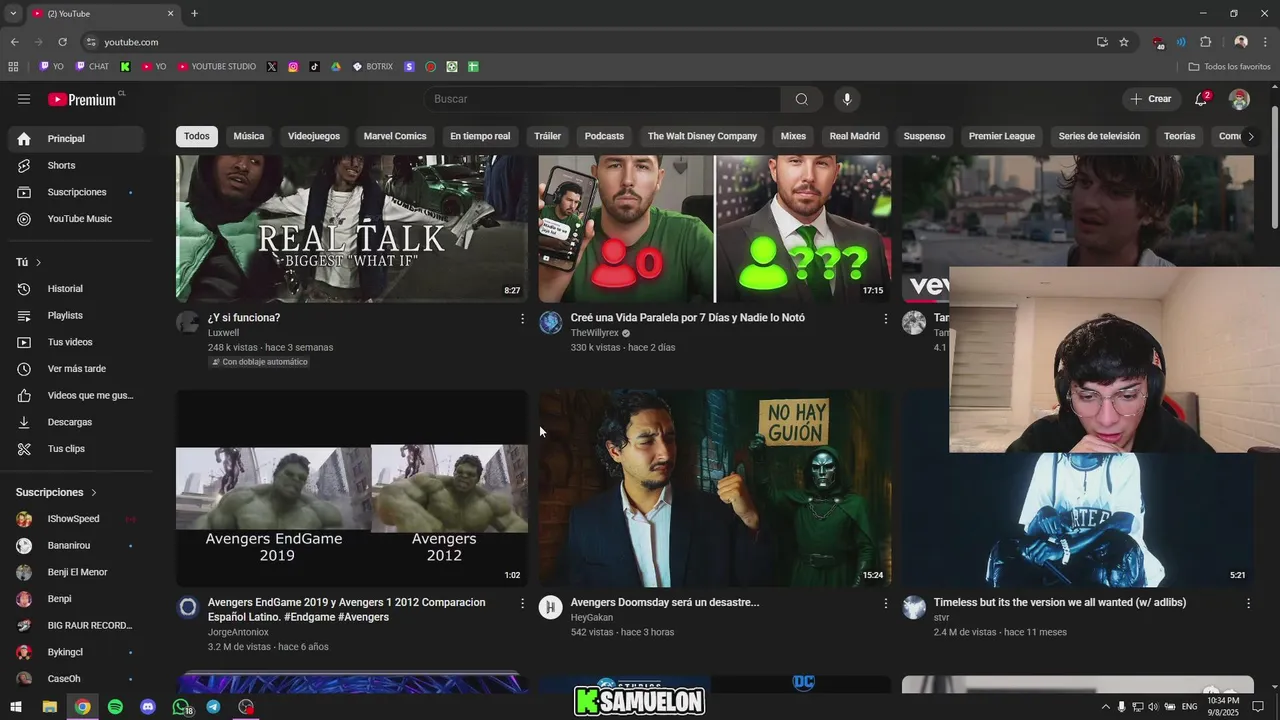Open Todos los favoritos folder

1229,67
